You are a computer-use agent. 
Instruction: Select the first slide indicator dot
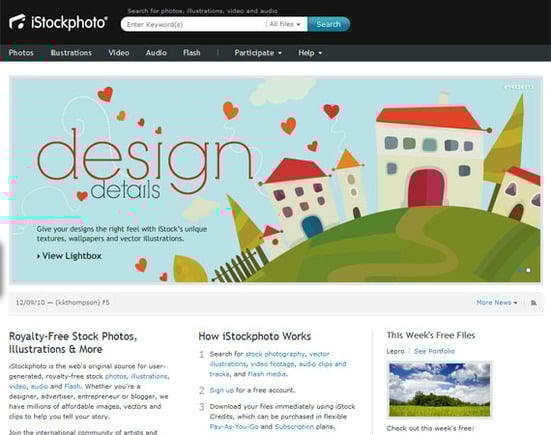(520, 270)
